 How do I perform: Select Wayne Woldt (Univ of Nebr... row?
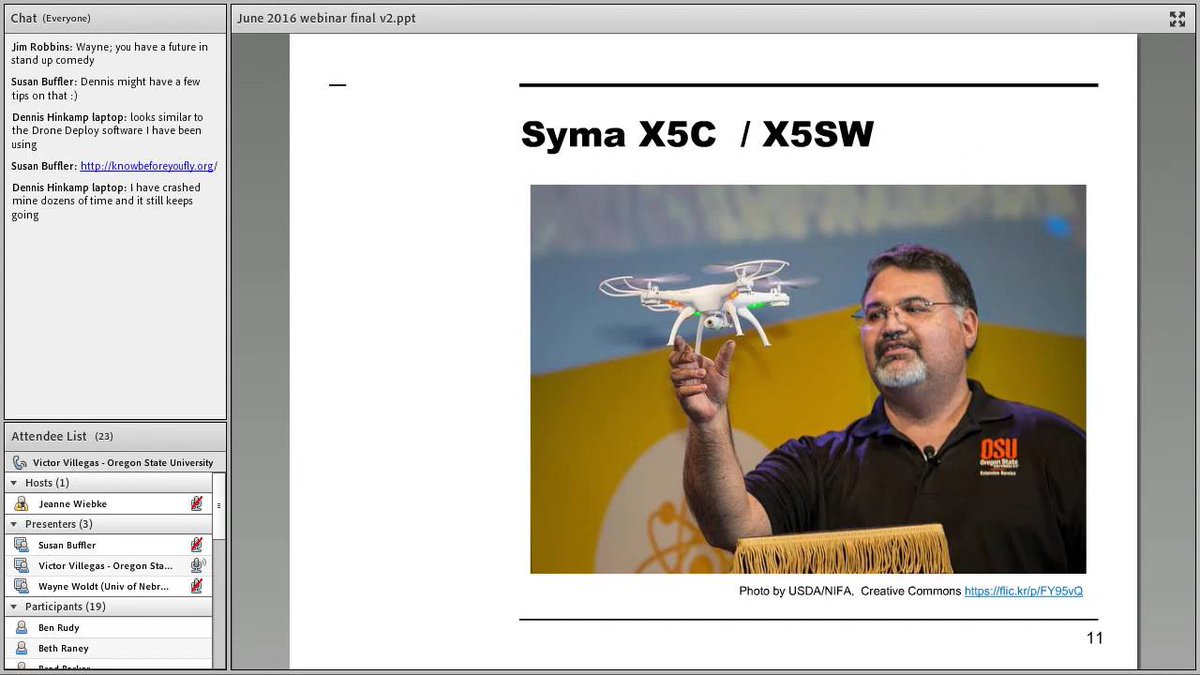pos(109,586)
